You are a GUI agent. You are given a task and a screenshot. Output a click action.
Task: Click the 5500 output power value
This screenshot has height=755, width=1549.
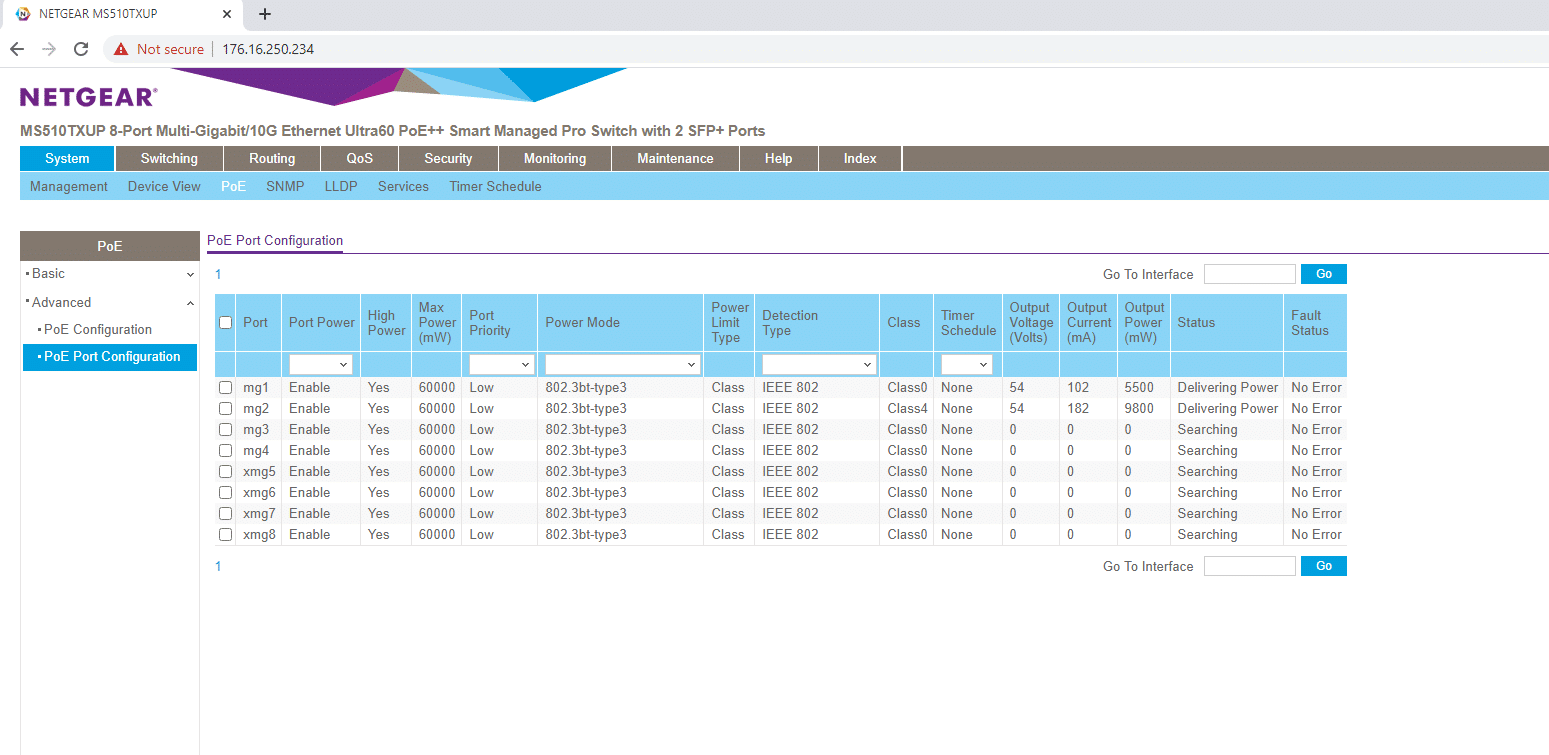coord(1139,387)
